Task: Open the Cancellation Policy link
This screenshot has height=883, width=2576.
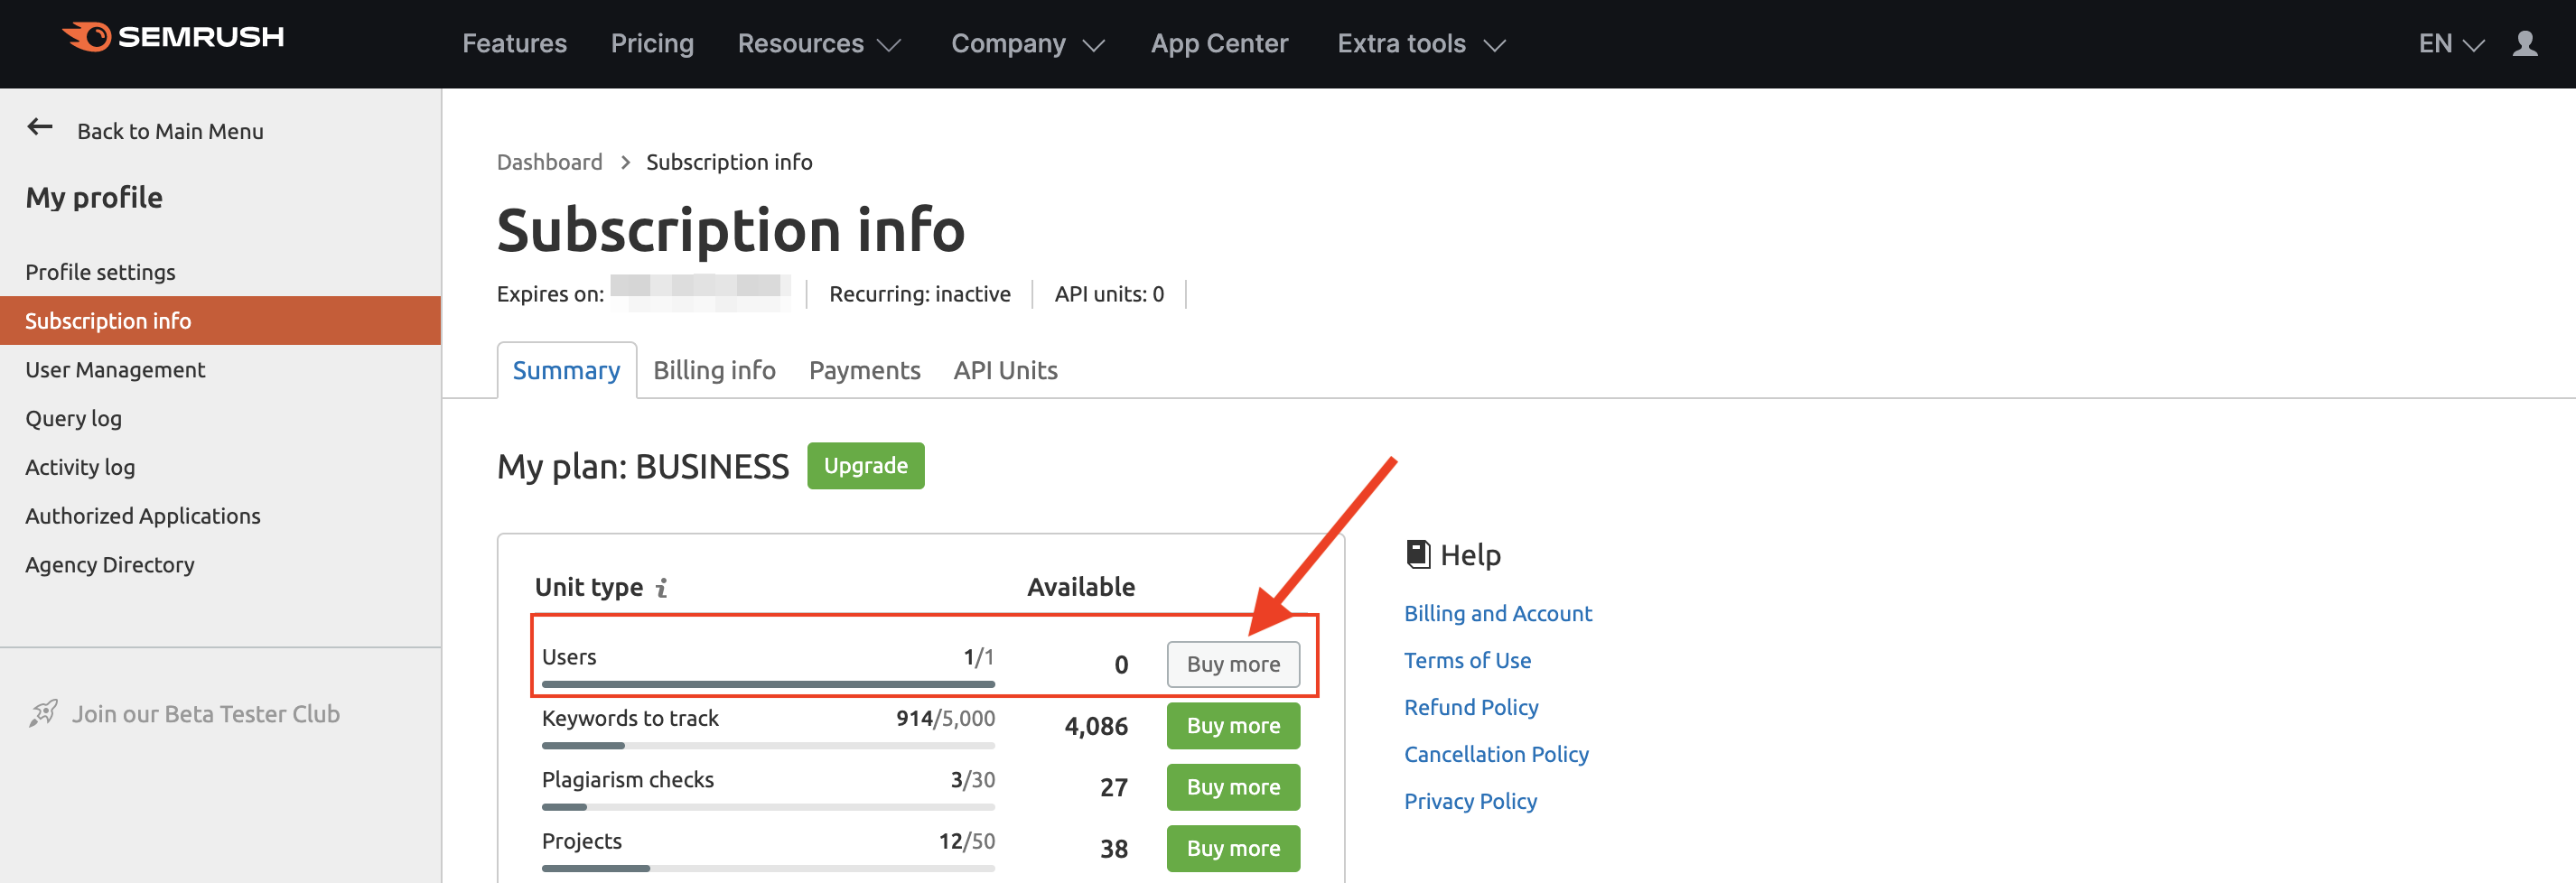Action: click(x=1496, y=754)
